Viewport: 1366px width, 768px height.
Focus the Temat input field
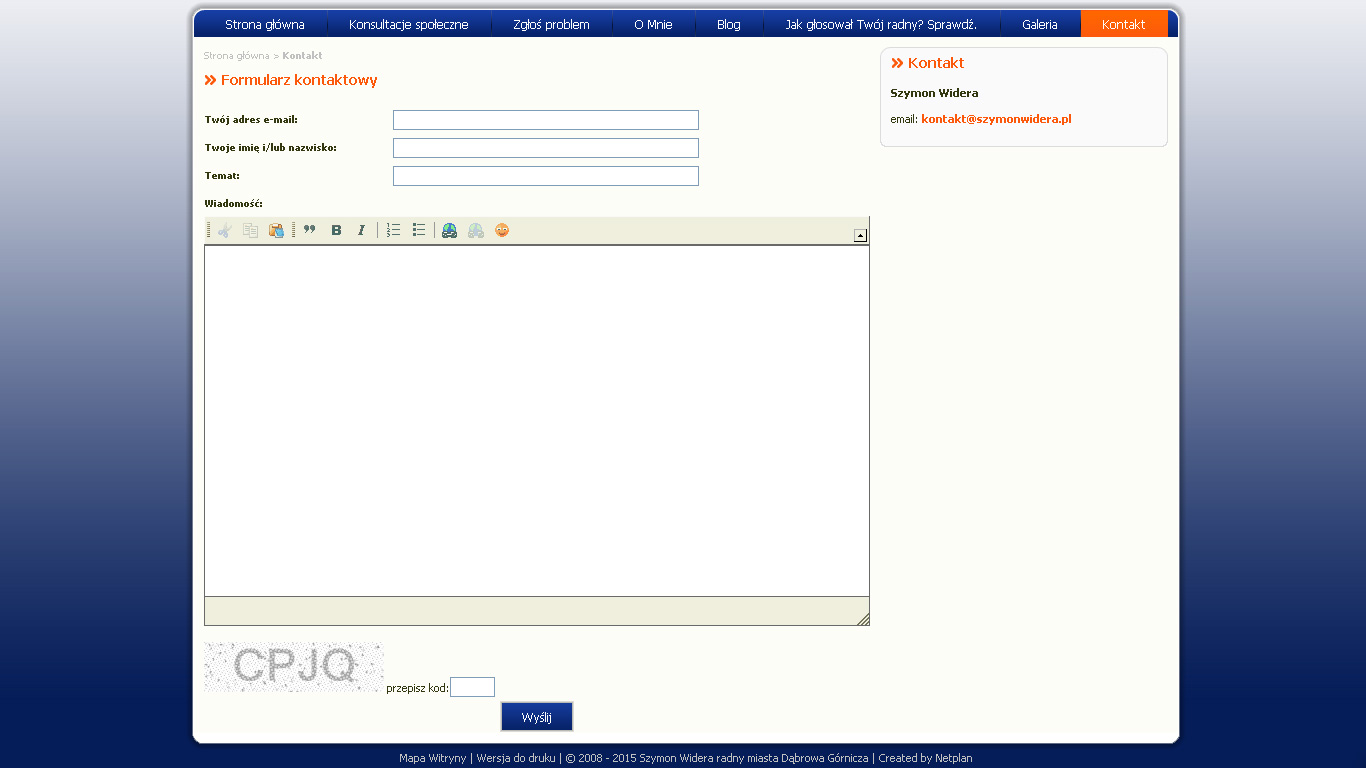coord(546,176)
